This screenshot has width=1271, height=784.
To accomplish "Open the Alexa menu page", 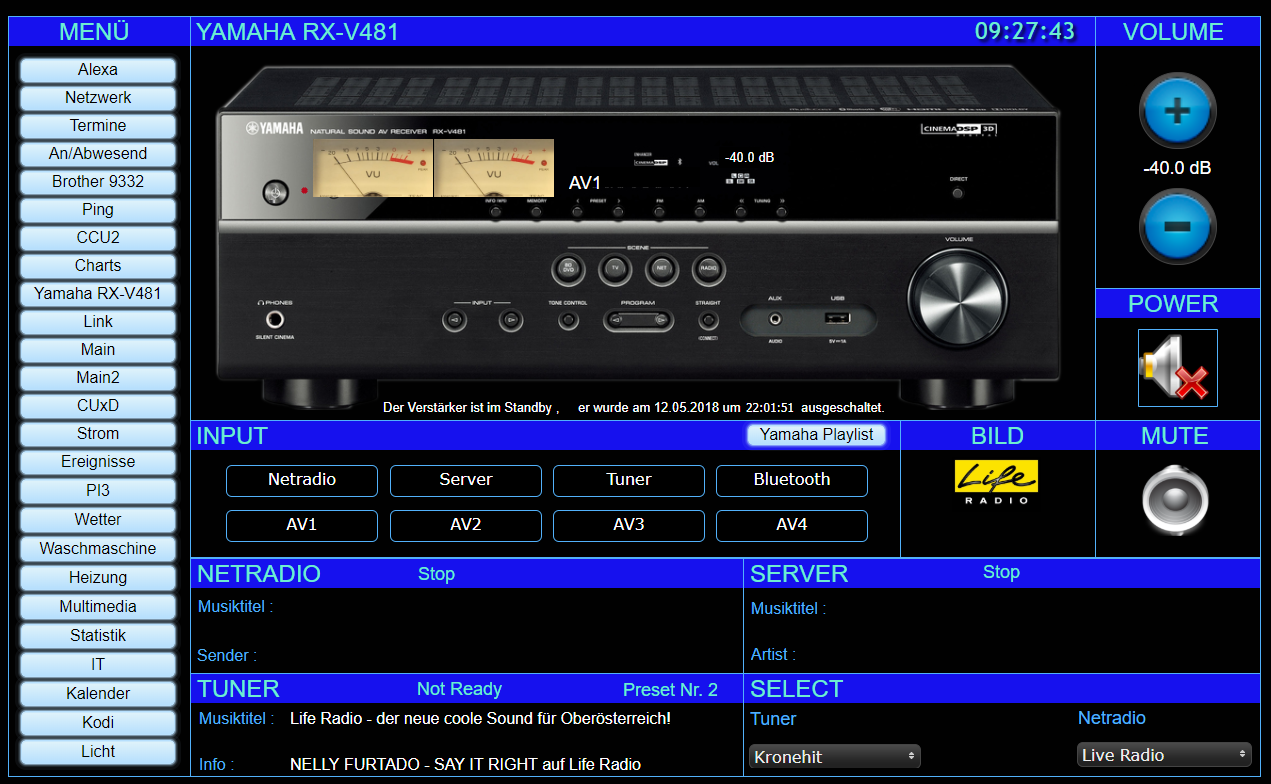I will coord(98,70).
